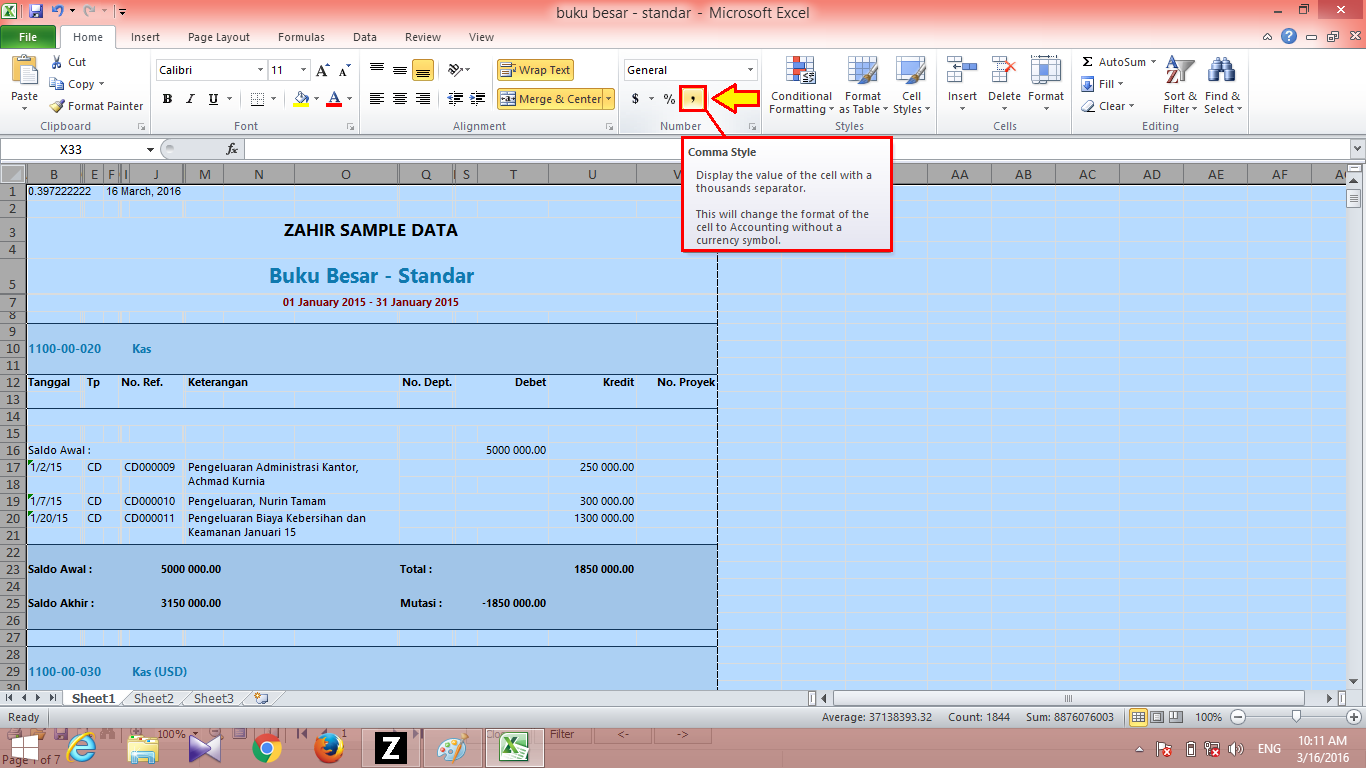Screen dimensions: 1366x768
Task: Toggle Italic formatting
Action: click(190, 99)
